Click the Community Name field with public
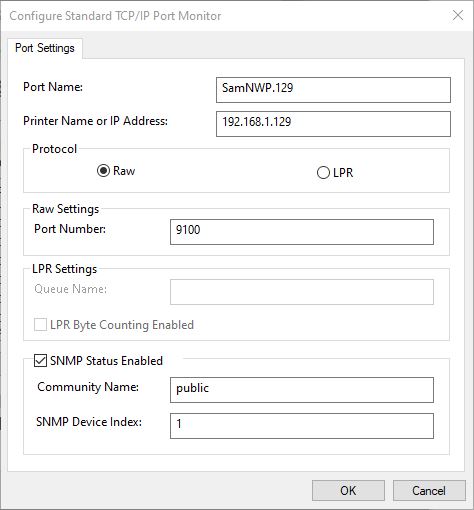This screenshot has height=510, width=474. [302, 390]
